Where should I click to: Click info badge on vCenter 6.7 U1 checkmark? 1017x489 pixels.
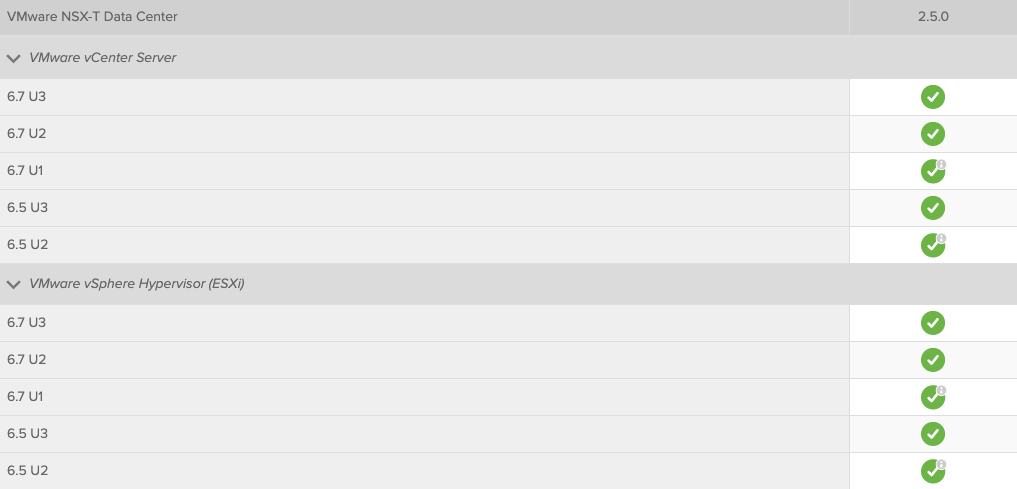click(941, 165)
